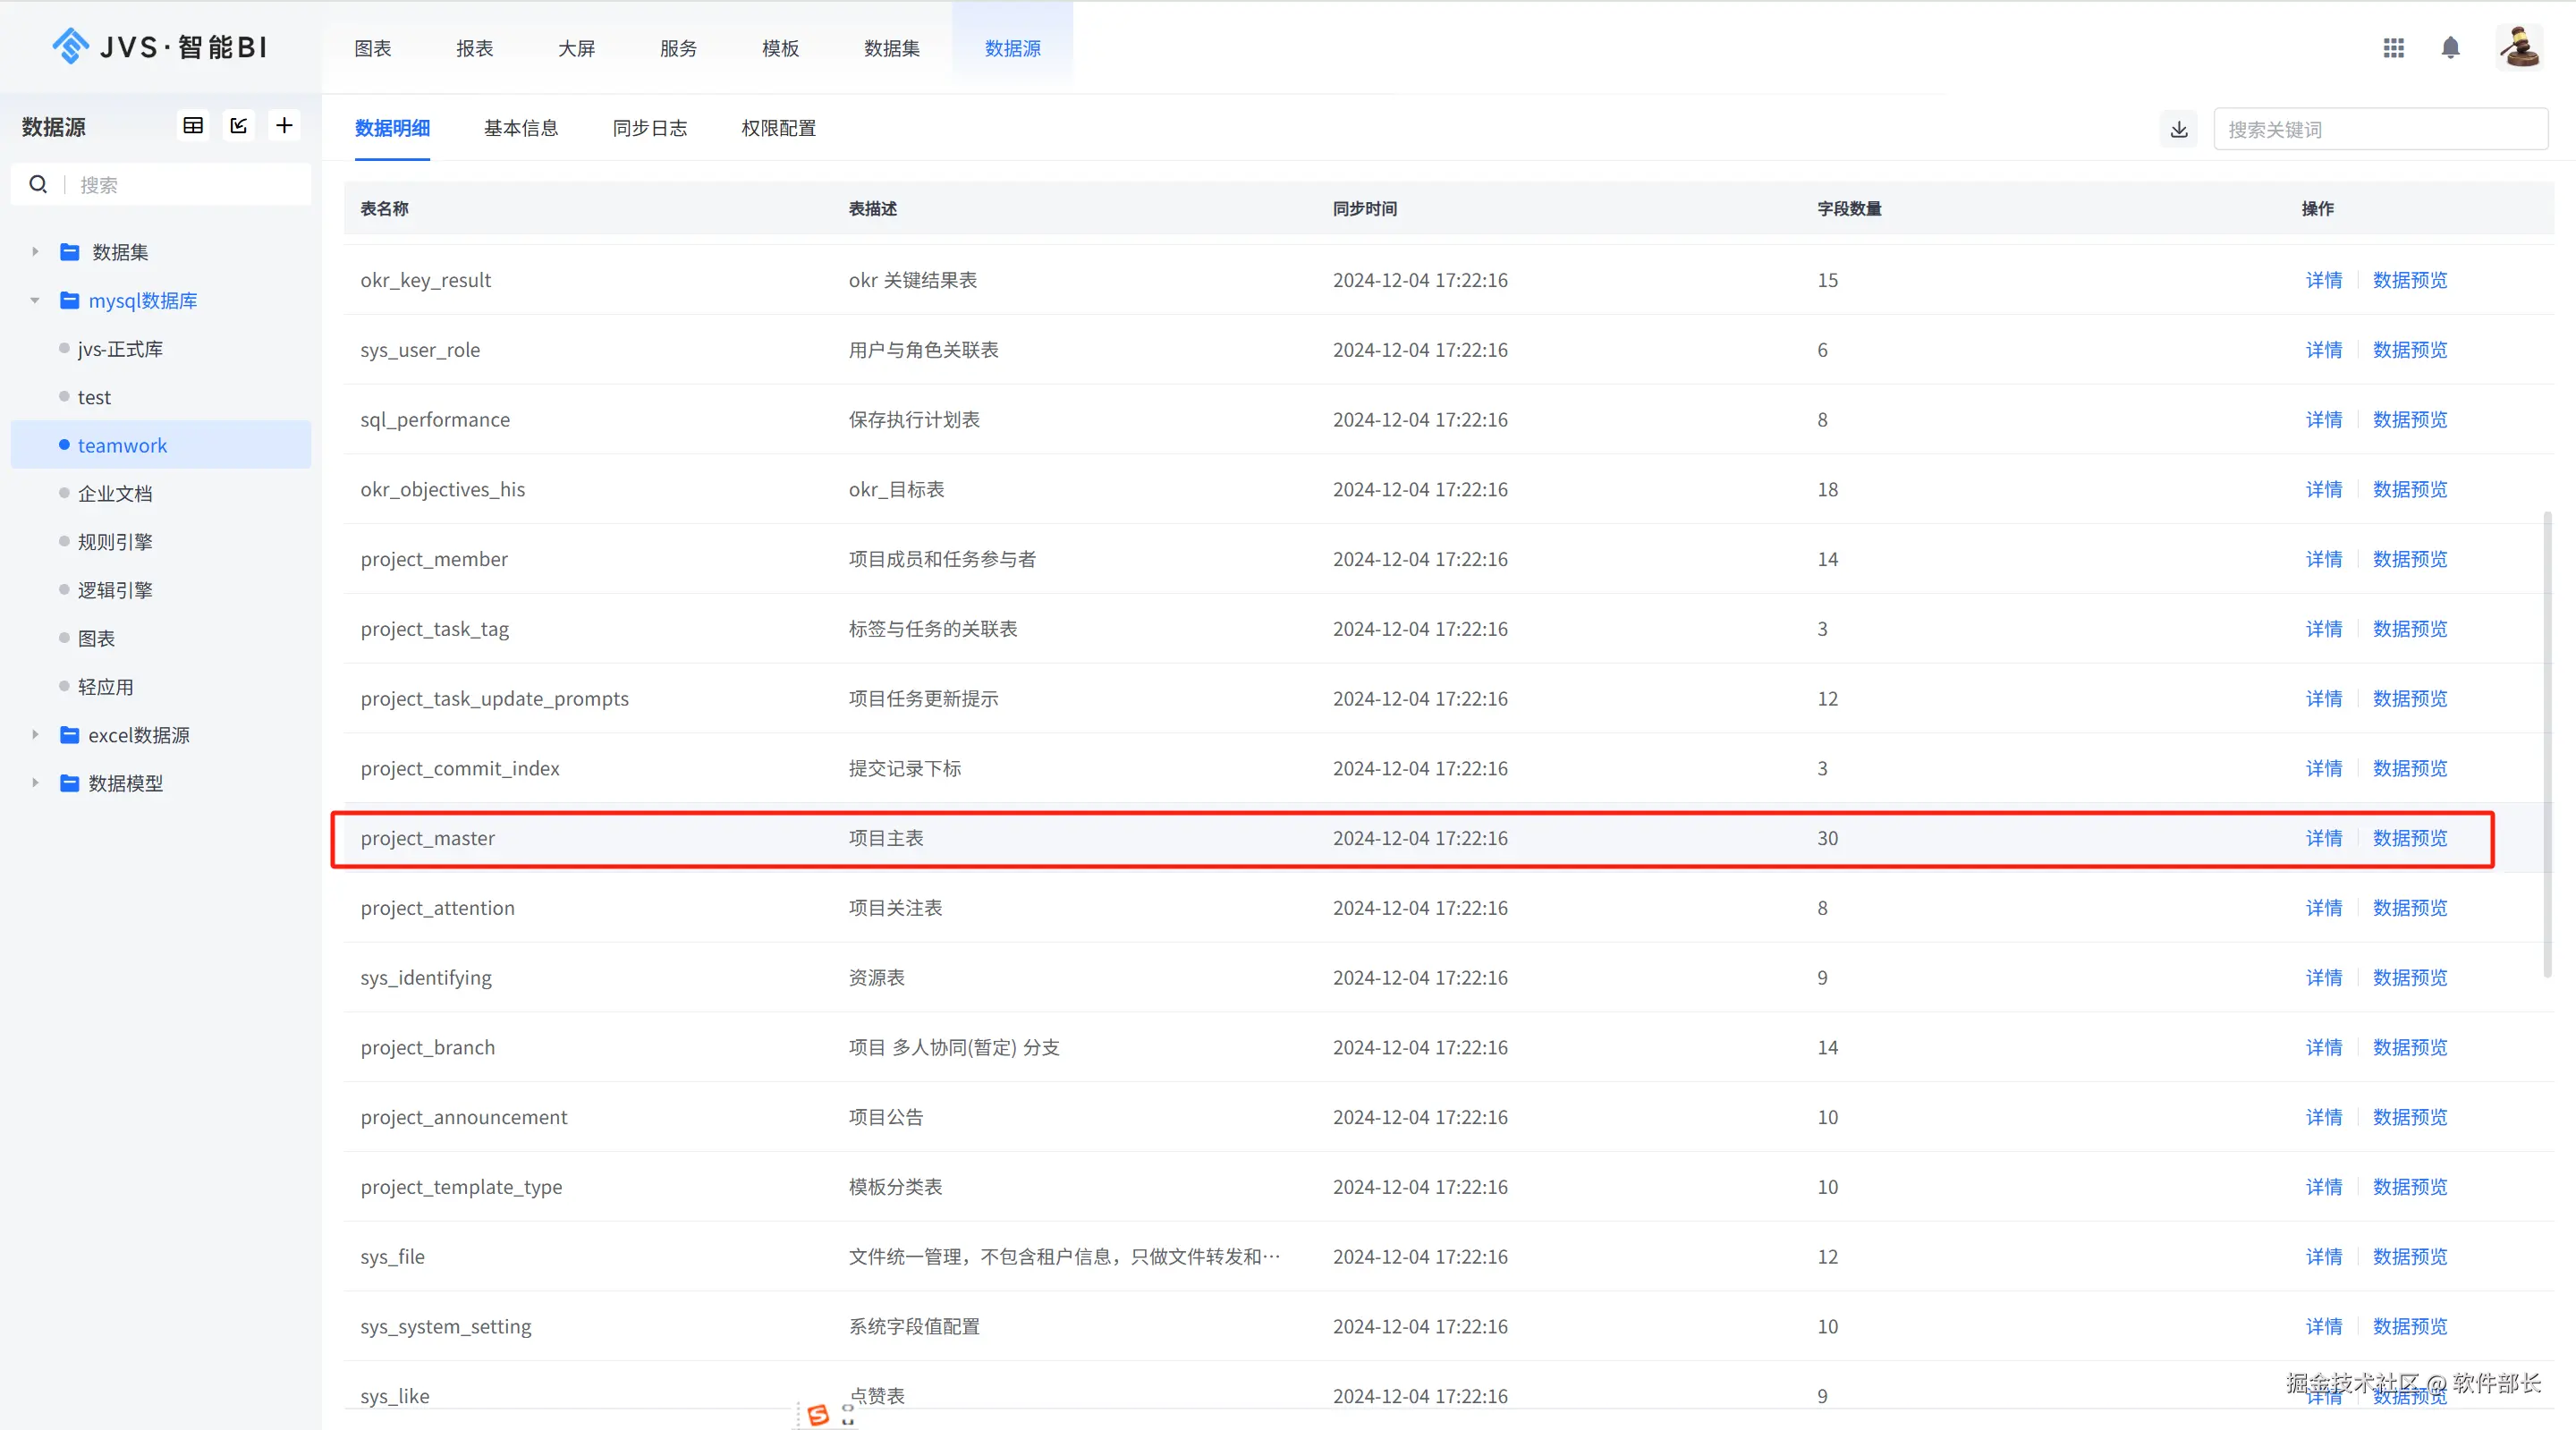This screenshot has width=2576, height=1430.
Task: Open the apps grid icon in top bar
Action: point(2393,48)
